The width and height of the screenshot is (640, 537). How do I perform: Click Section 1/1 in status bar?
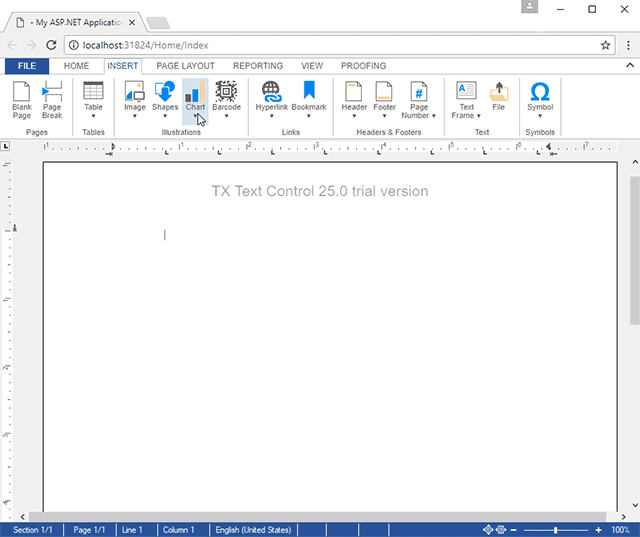tap(33, 530)
